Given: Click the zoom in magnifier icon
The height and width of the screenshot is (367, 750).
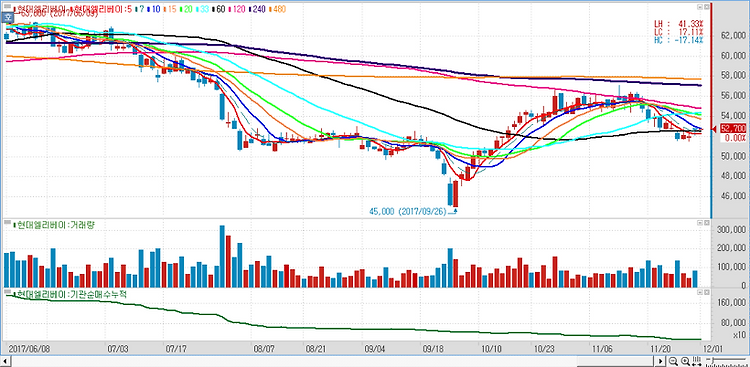Looking at the screenshot, I should point(685,361).
